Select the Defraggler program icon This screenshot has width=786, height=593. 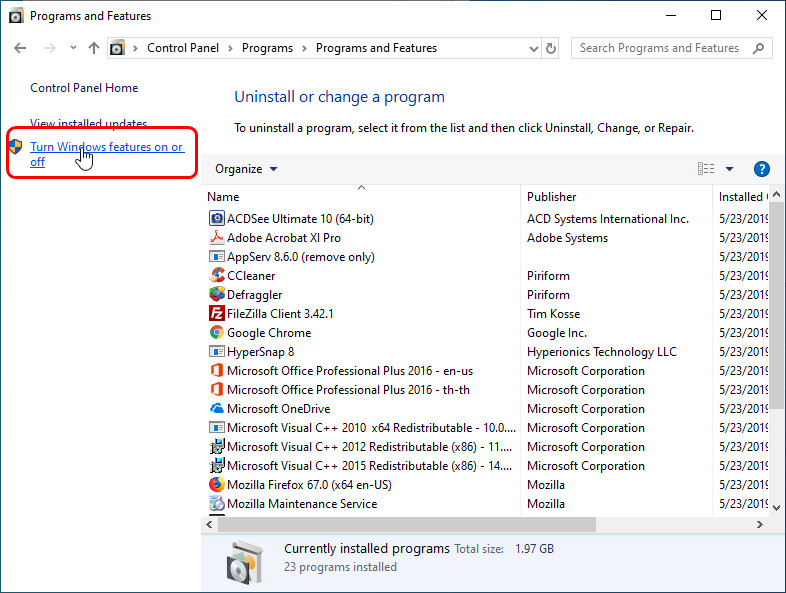pyautogui.click(x=217, y=295)
